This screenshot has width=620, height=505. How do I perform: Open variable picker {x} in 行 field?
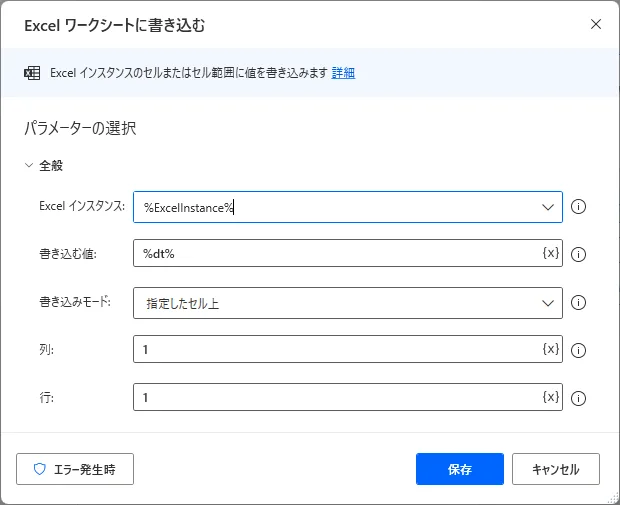point(550,397)
